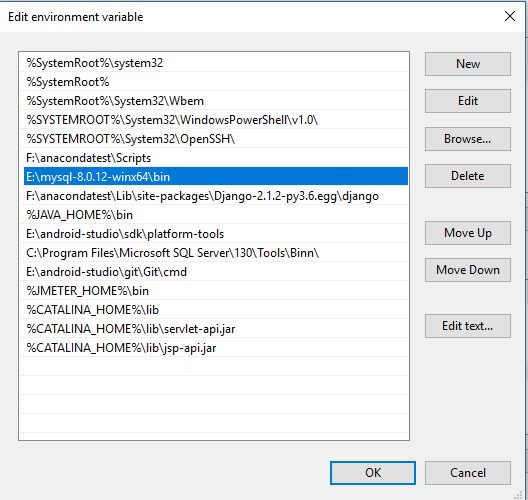Move the selected entry down
Viewport: 528px width, 500px height.
click(468, 270)
